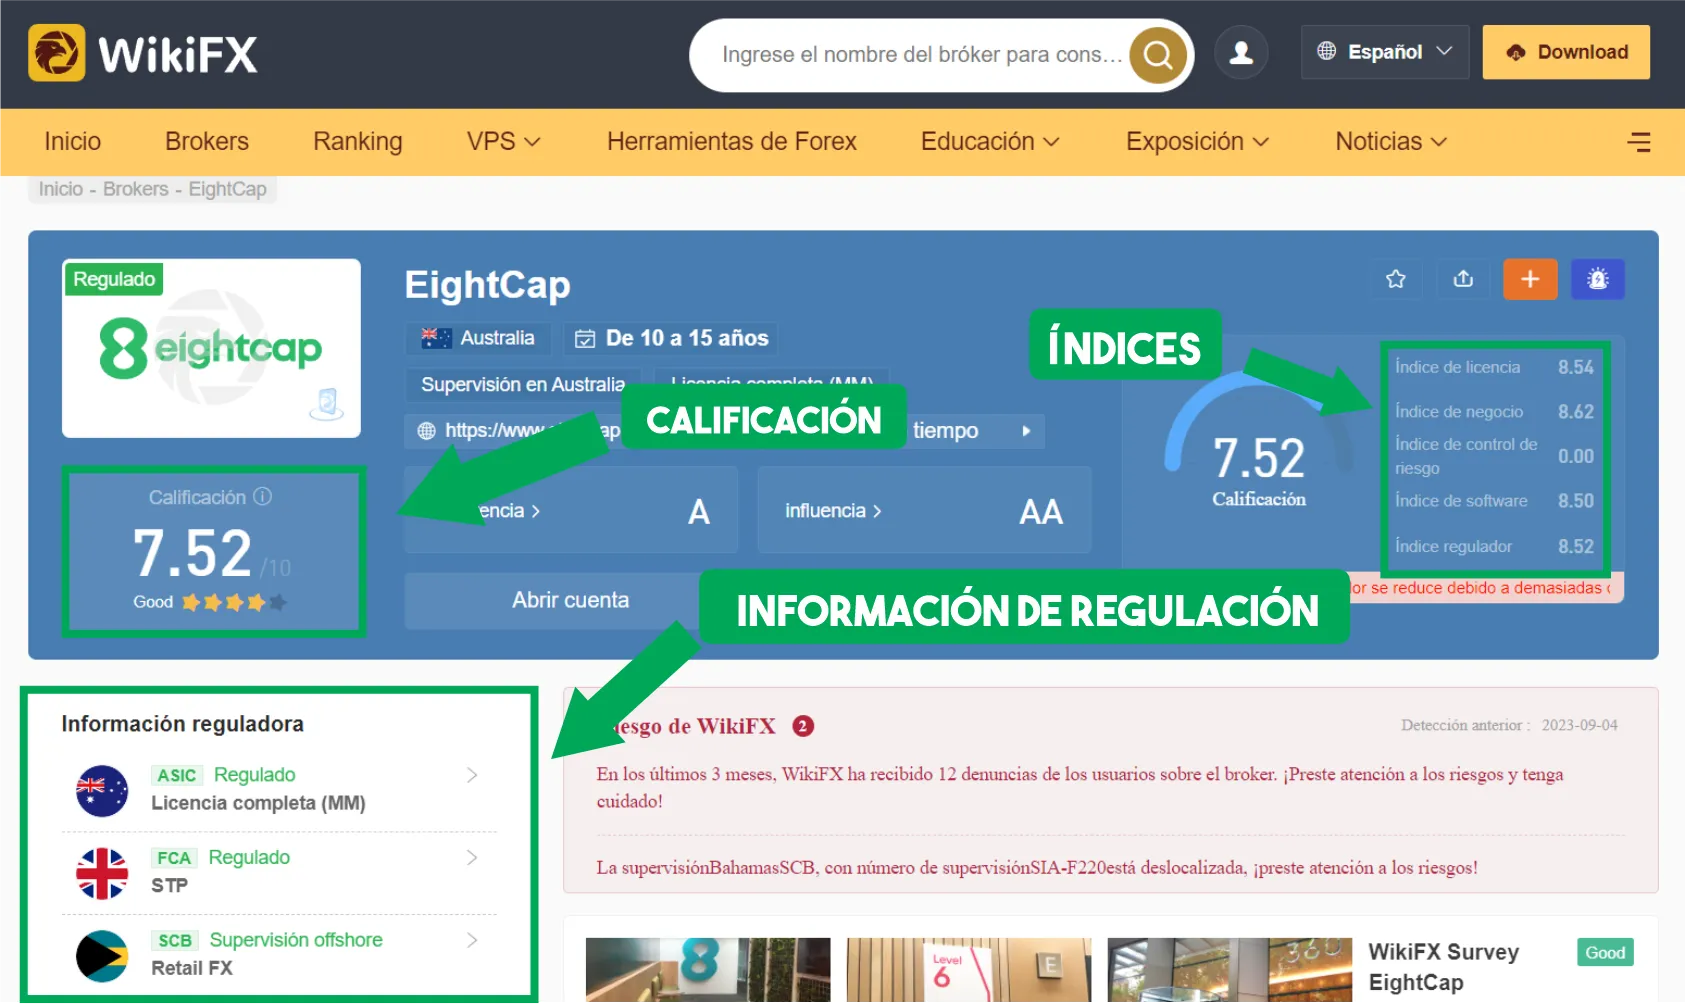Screen dimensions: 1686x1004
Task: Click the five-star rating under 7.52
Action: (235, 602)
